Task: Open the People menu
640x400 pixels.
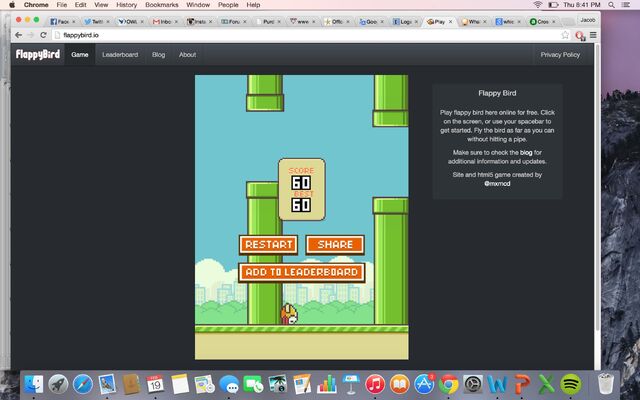Action: pos(228,5)
